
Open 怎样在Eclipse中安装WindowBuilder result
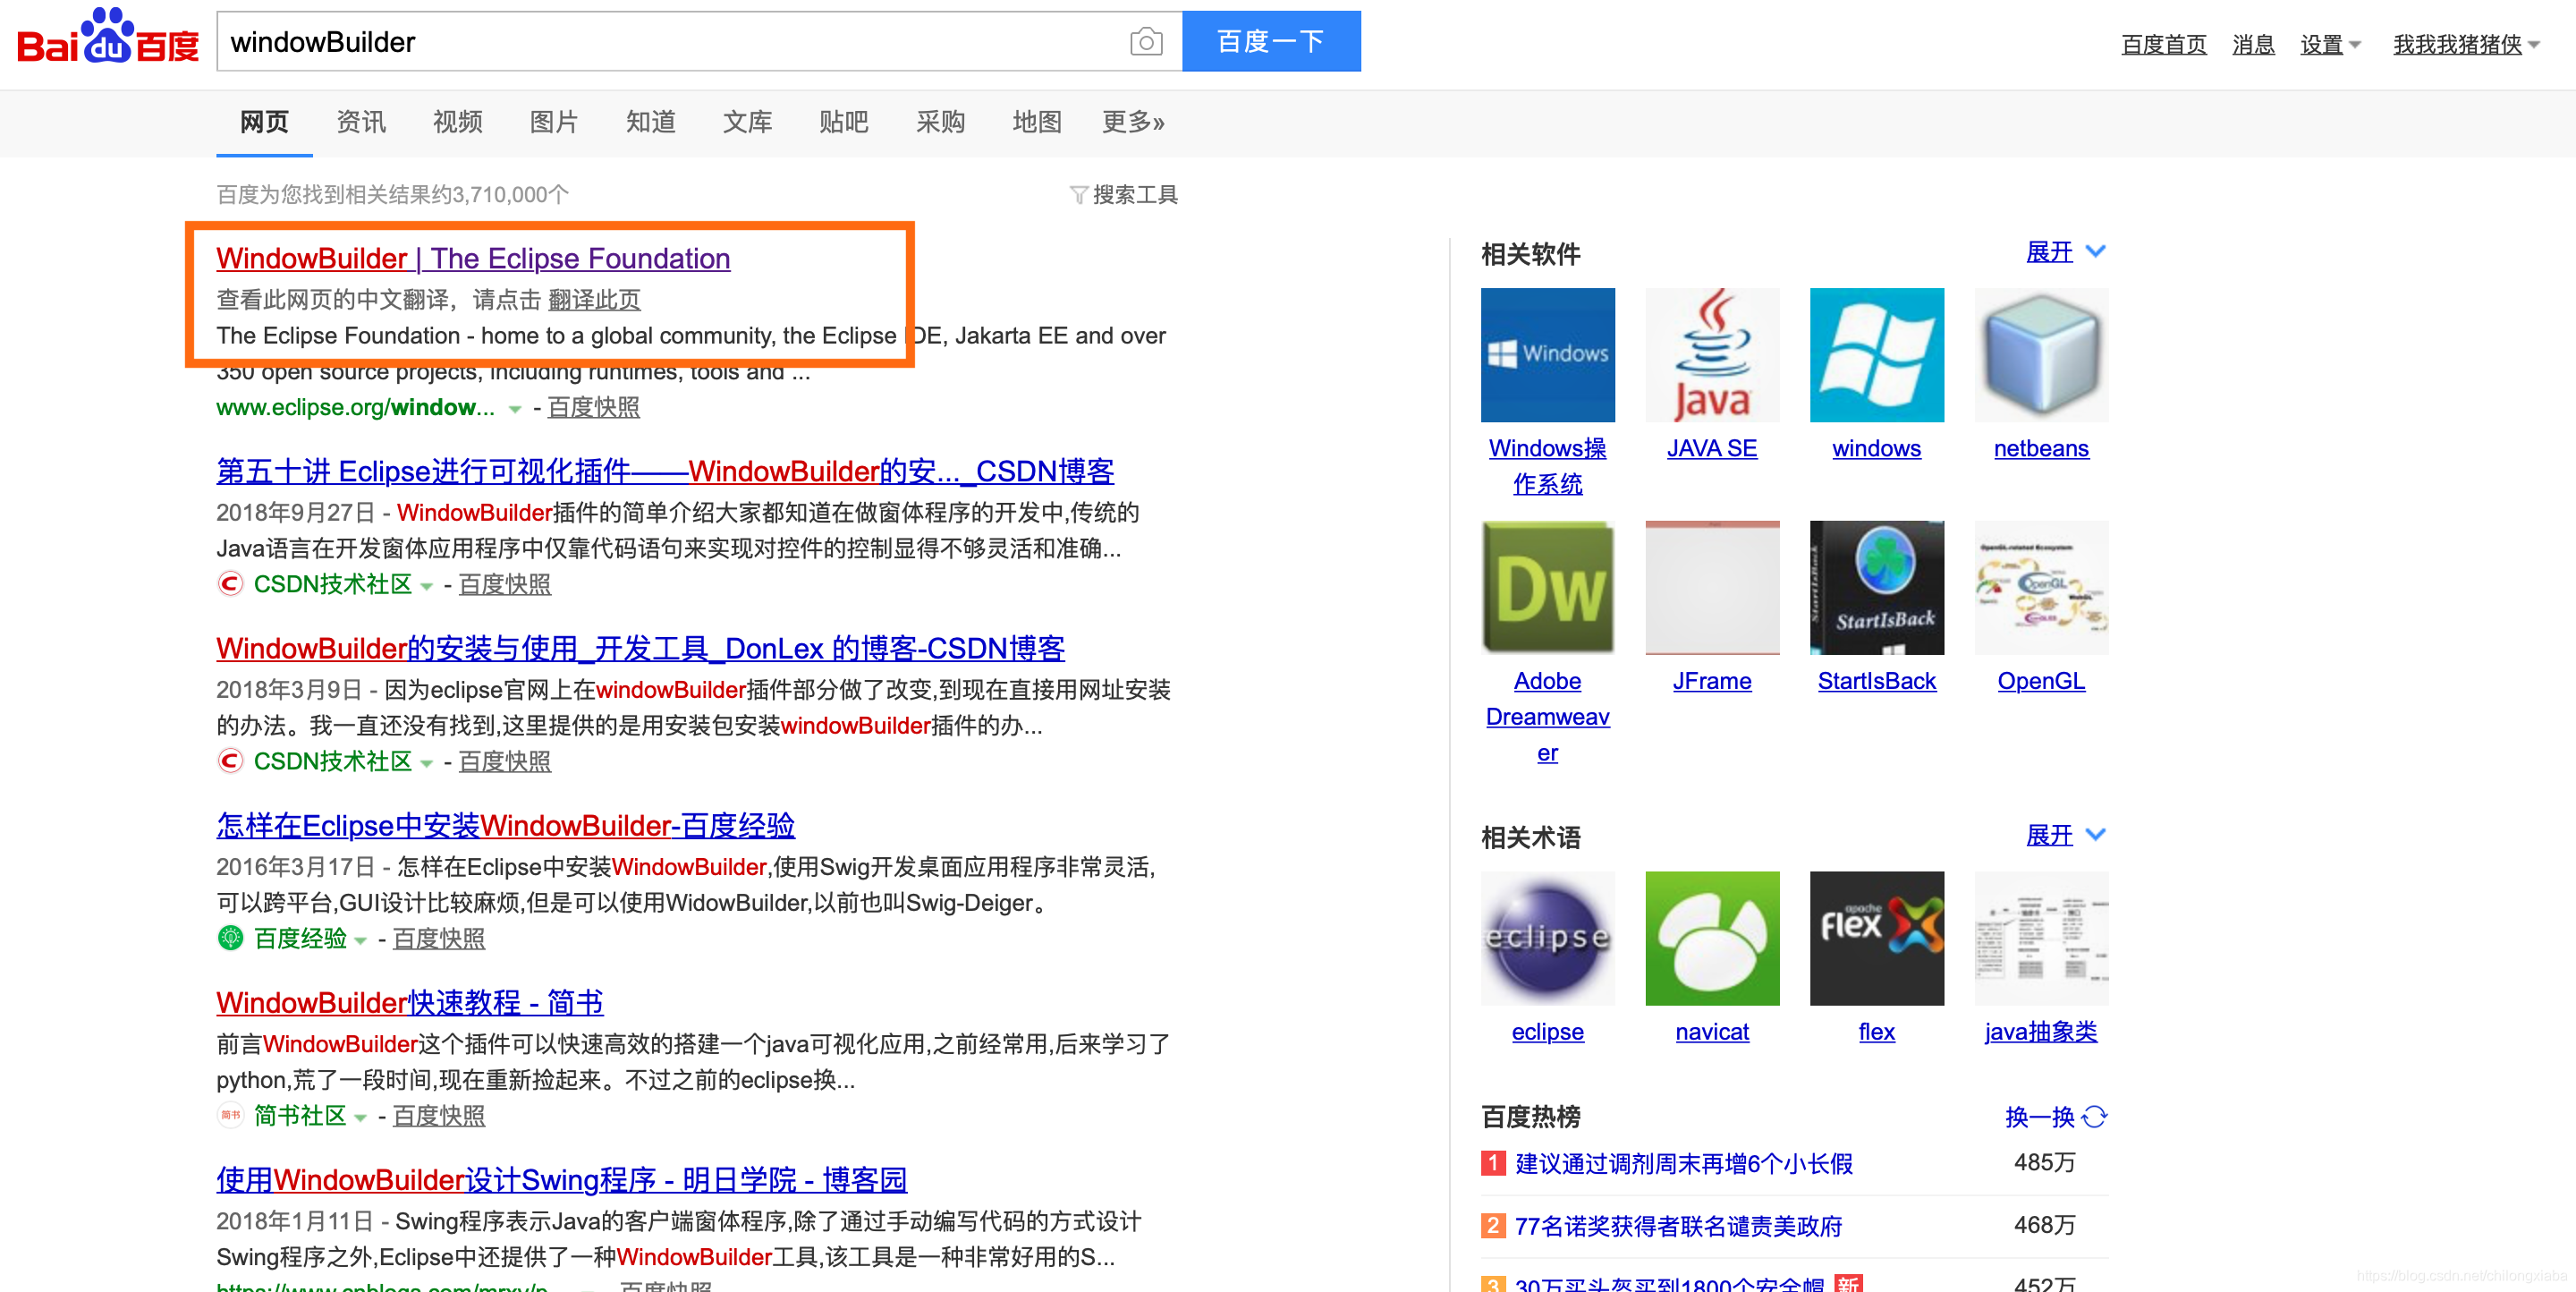(x=505, y=825)
